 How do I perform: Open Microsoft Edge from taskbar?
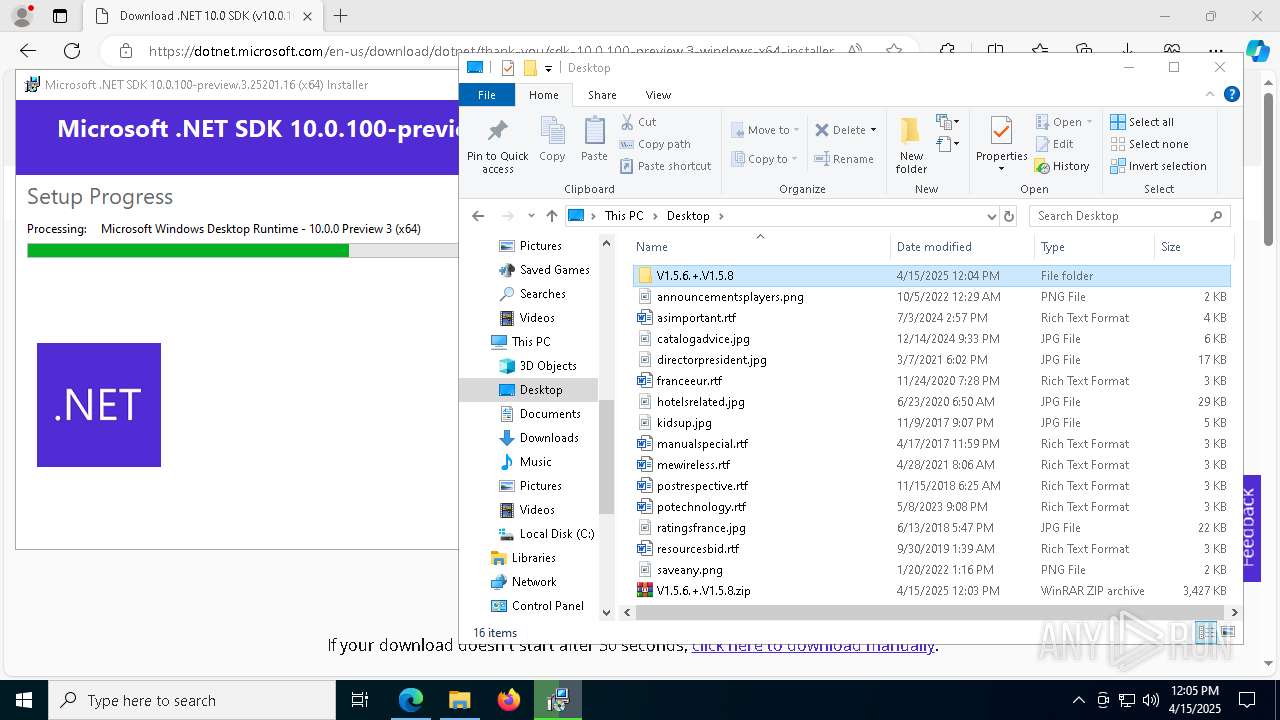click(x=411, y=700)
